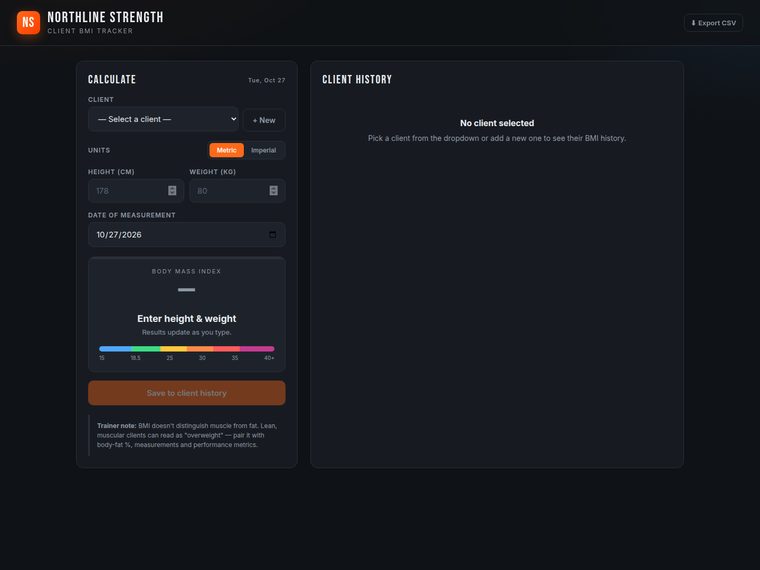Switch units to Imperial
Viewport: 760px width, 570px height.
264,150
